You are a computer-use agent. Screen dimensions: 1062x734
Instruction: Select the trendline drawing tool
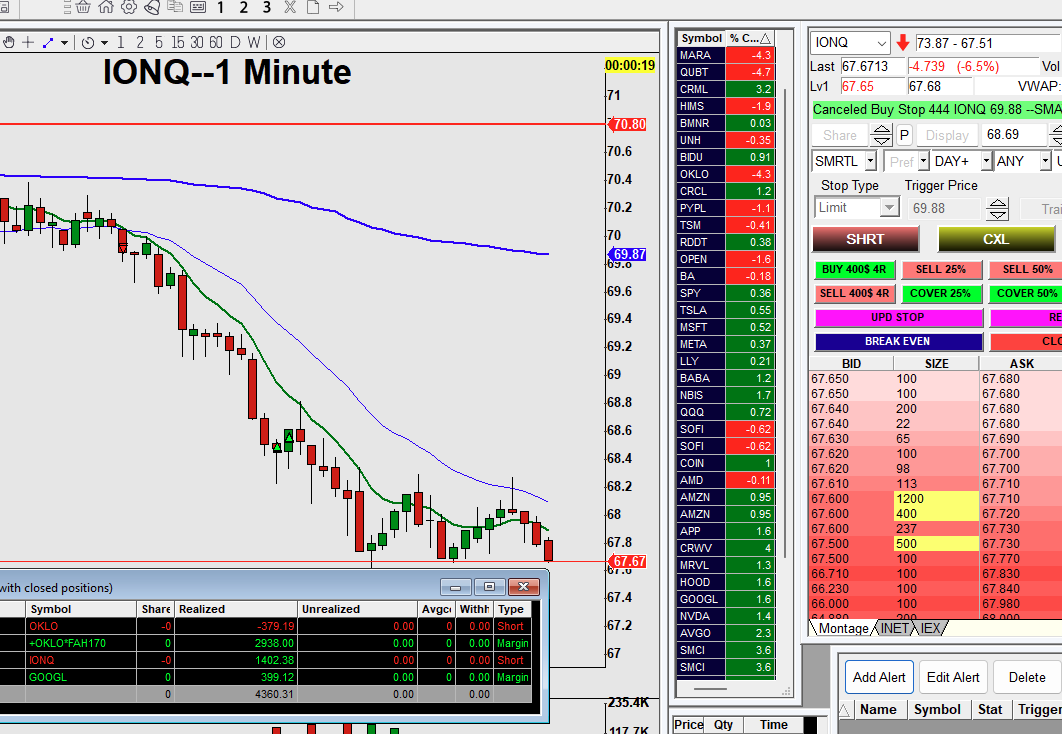(x=48, y=42)
